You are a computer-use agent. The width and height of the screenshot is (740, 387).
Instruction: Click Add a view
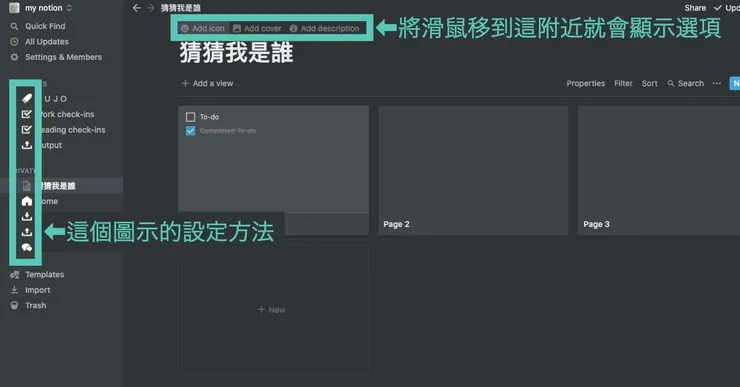(208, 83)
